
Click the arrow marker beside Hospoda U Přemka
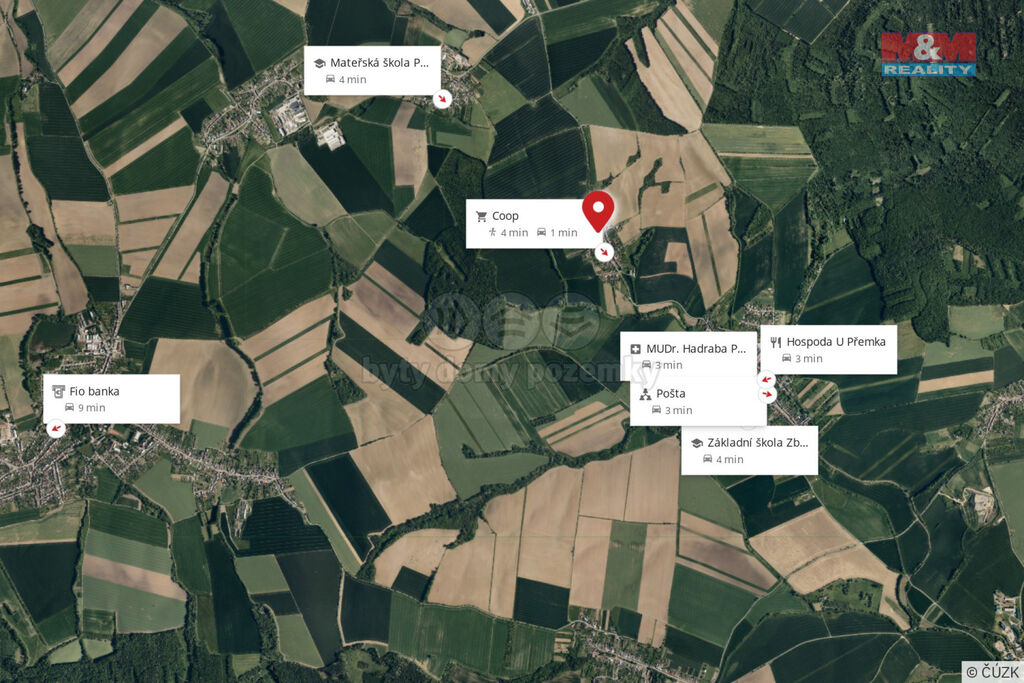click(767, 379)
